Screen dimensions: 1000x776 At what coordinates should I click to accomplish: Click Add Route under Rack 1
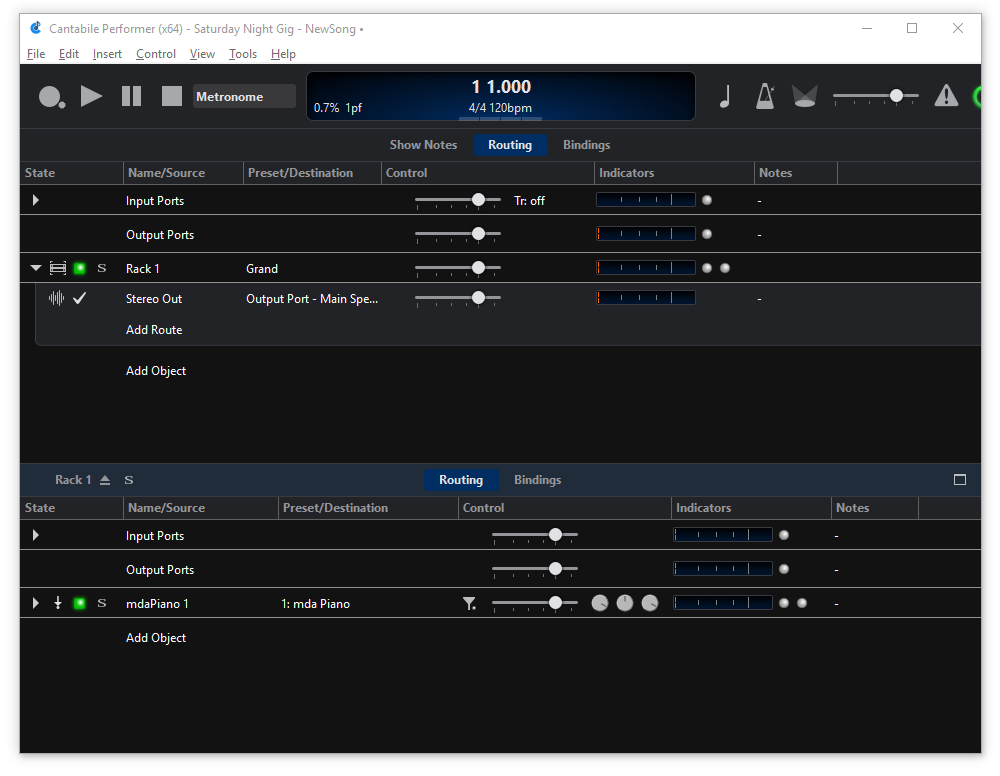click(x=154, y=330)
